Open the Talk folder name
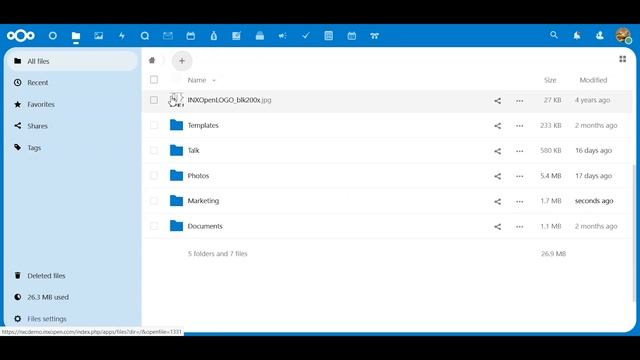Screen dimensions: 640x360 [193, 151]
